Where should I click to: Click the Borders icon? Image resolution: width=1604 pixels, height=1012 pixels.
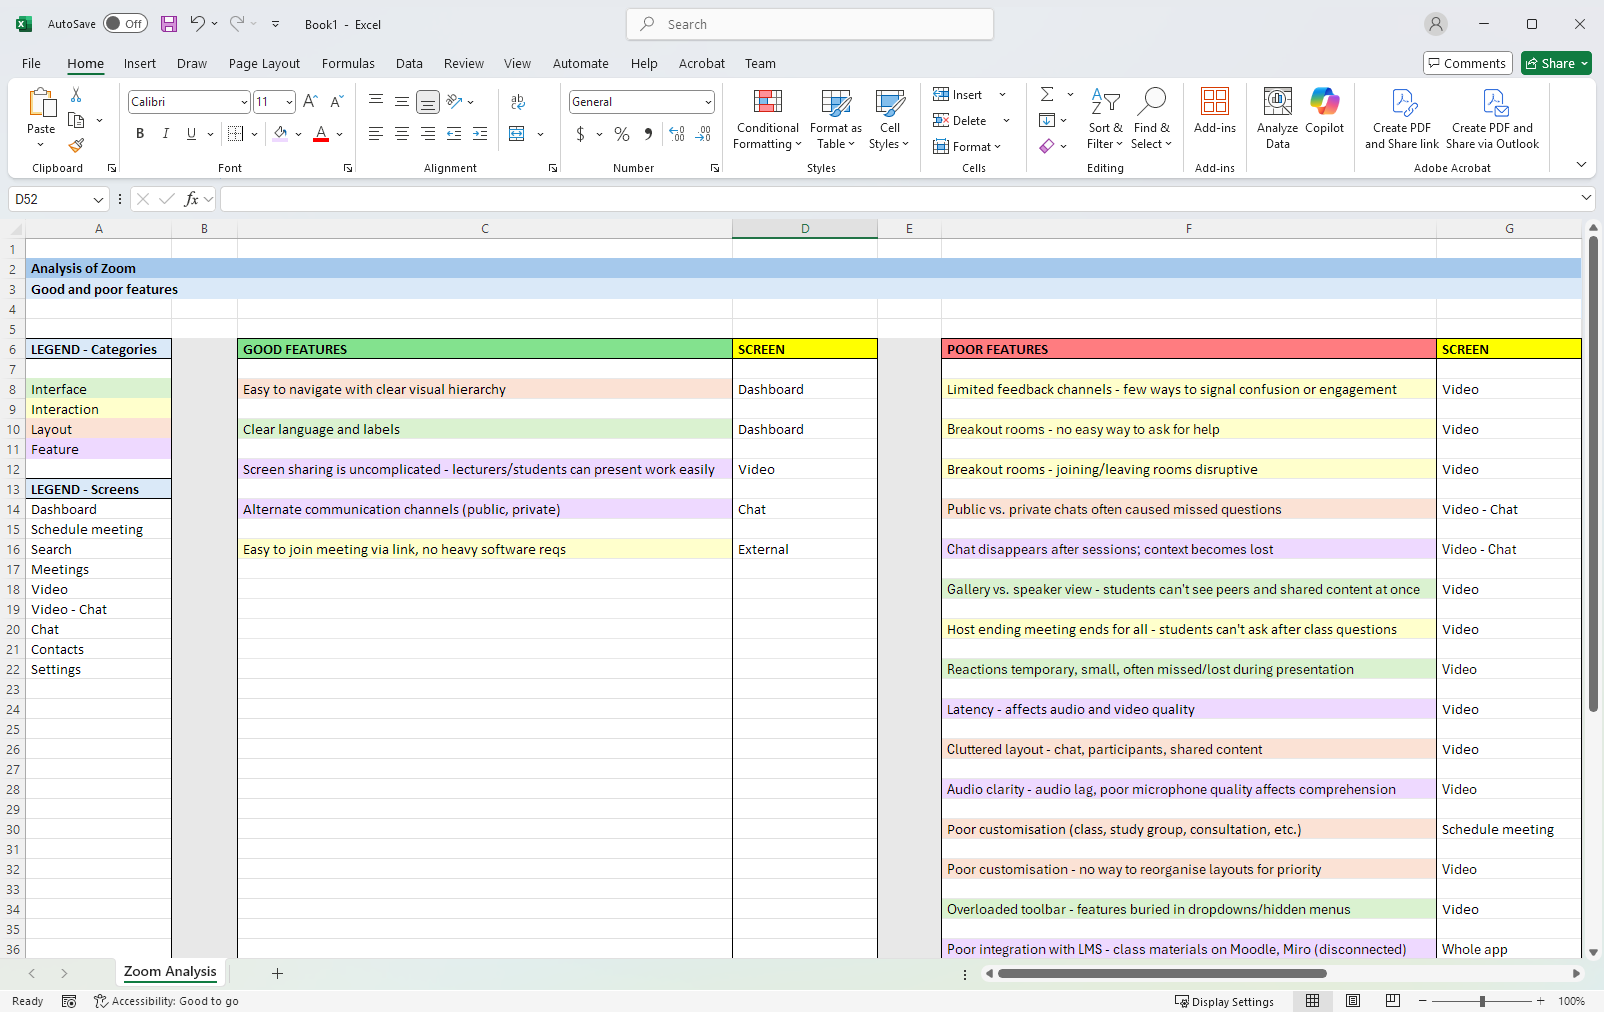pyautogui.click(x=235, y=133)
